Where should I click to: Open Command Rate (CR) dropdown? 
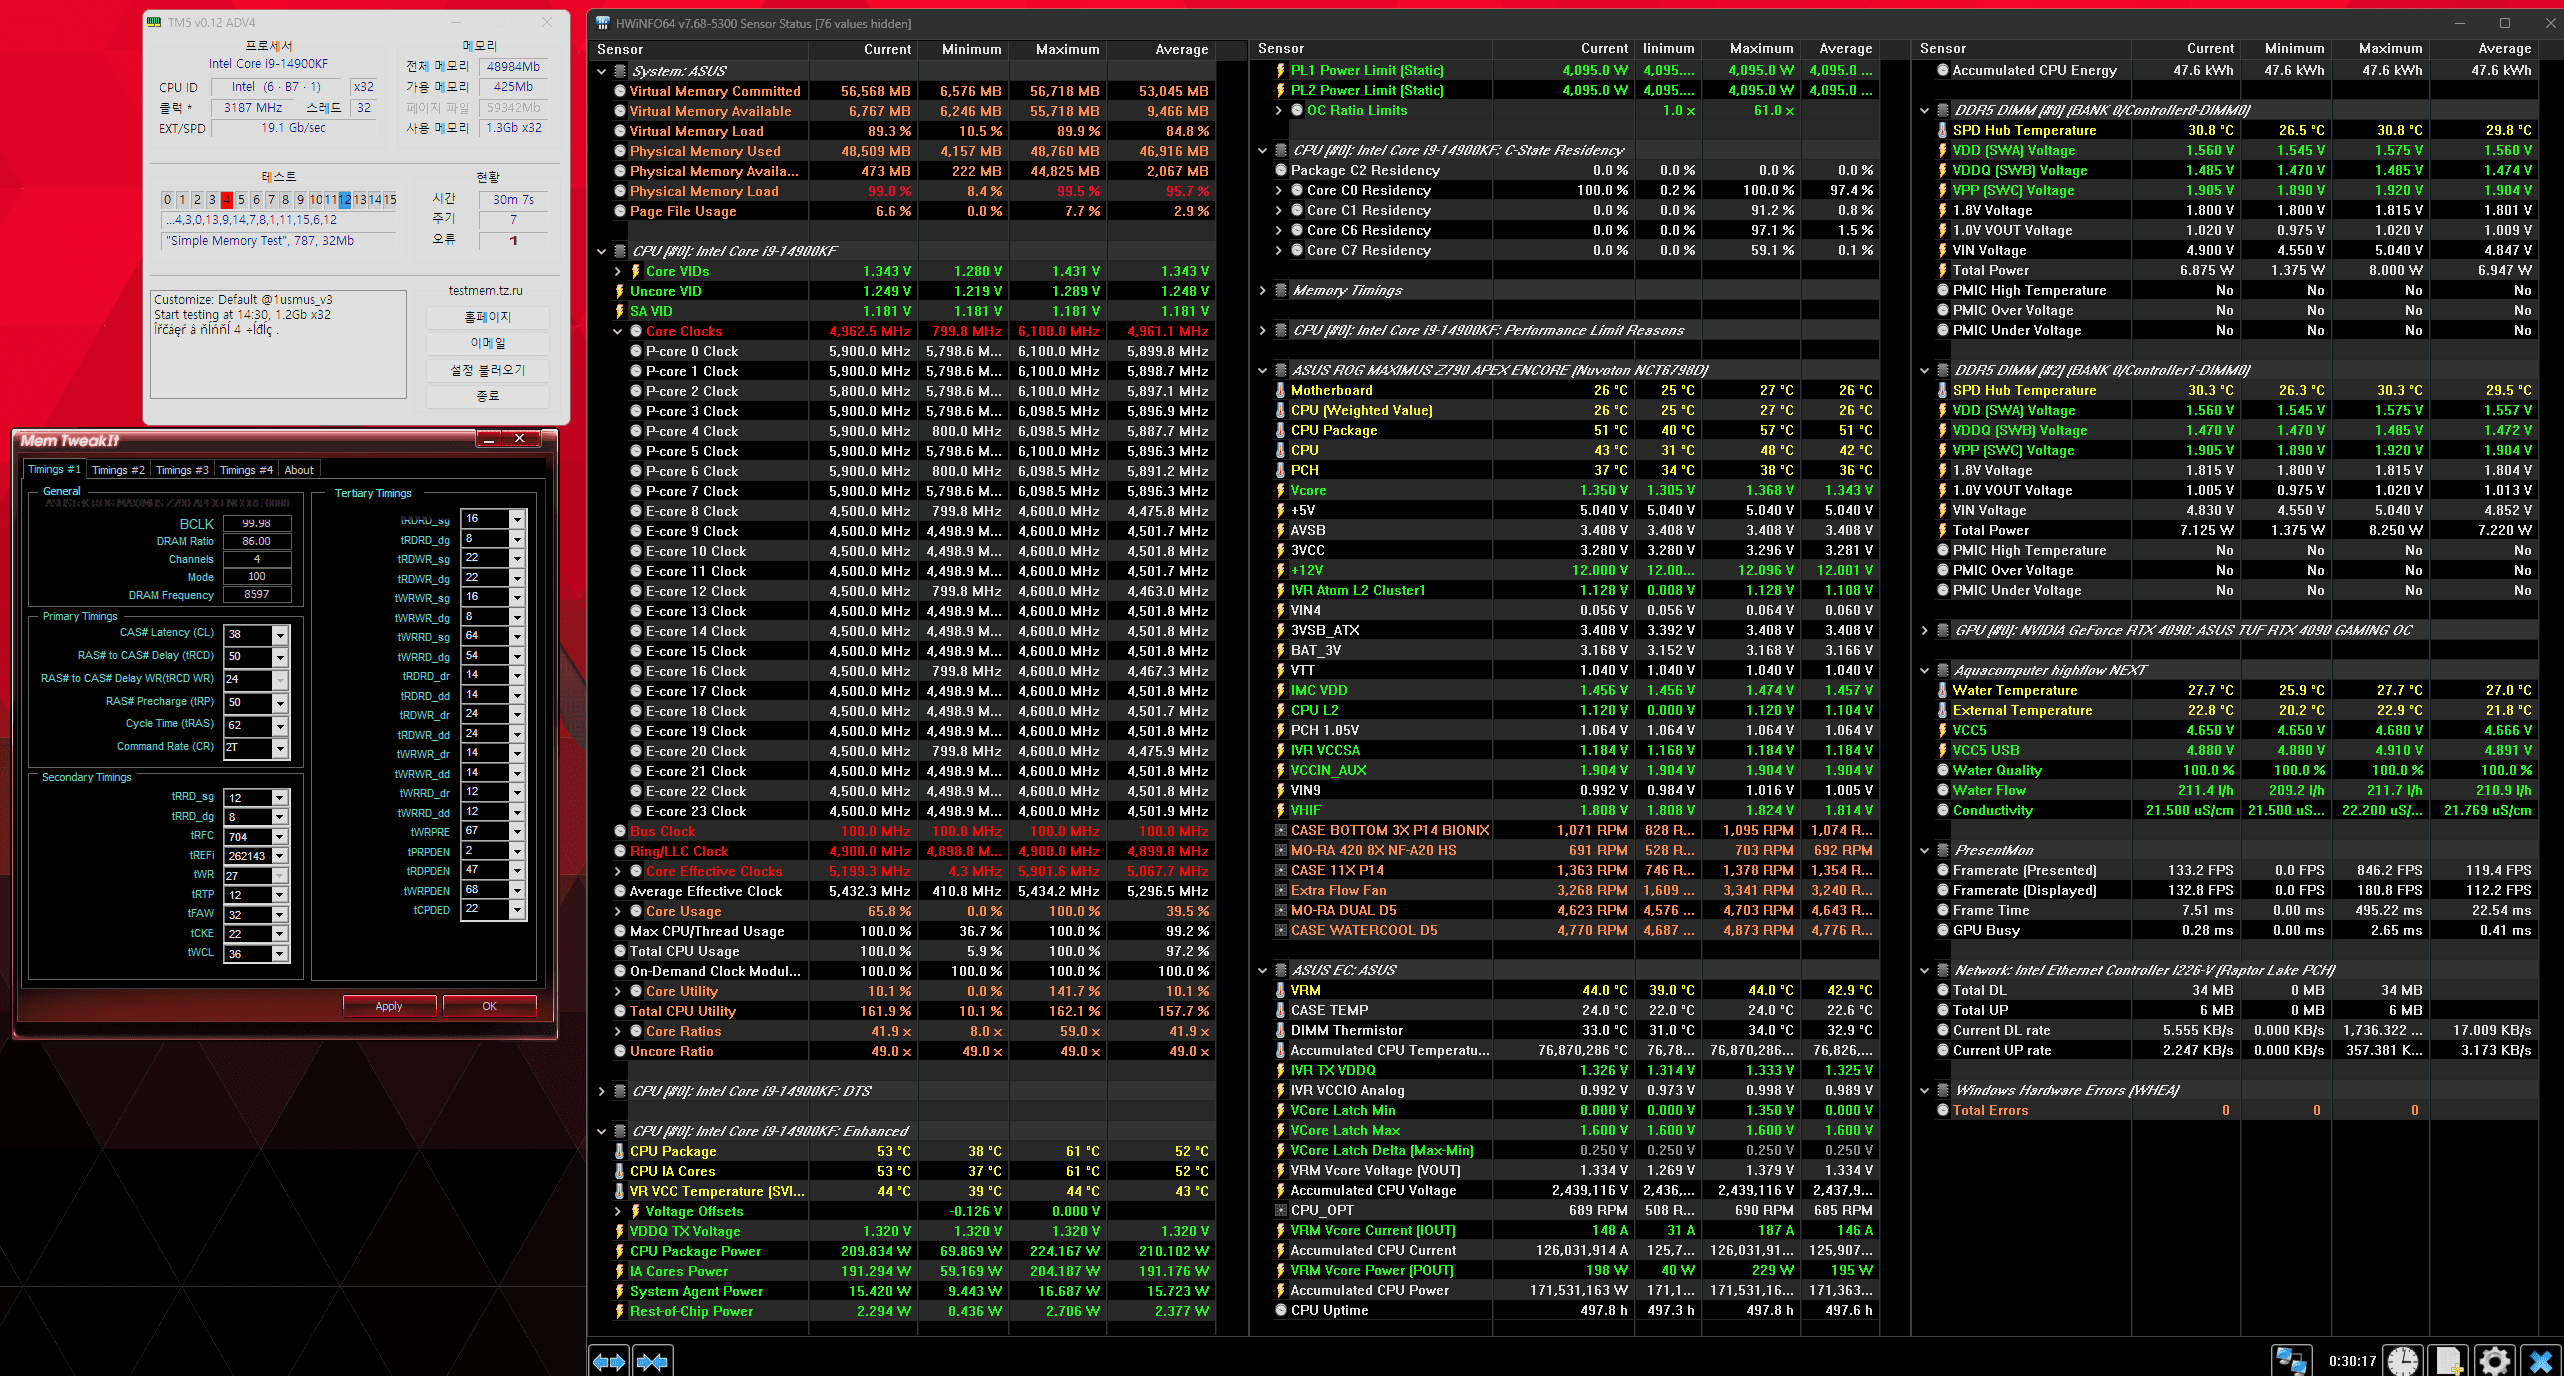280,748
